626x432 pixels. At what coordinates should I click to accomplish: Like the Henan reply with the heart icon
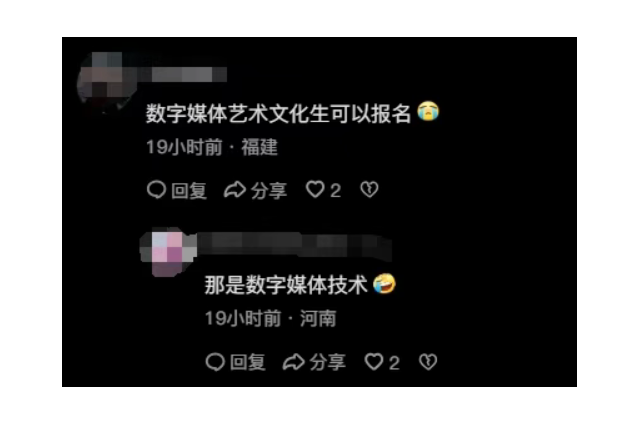click(x=374, y=362)
